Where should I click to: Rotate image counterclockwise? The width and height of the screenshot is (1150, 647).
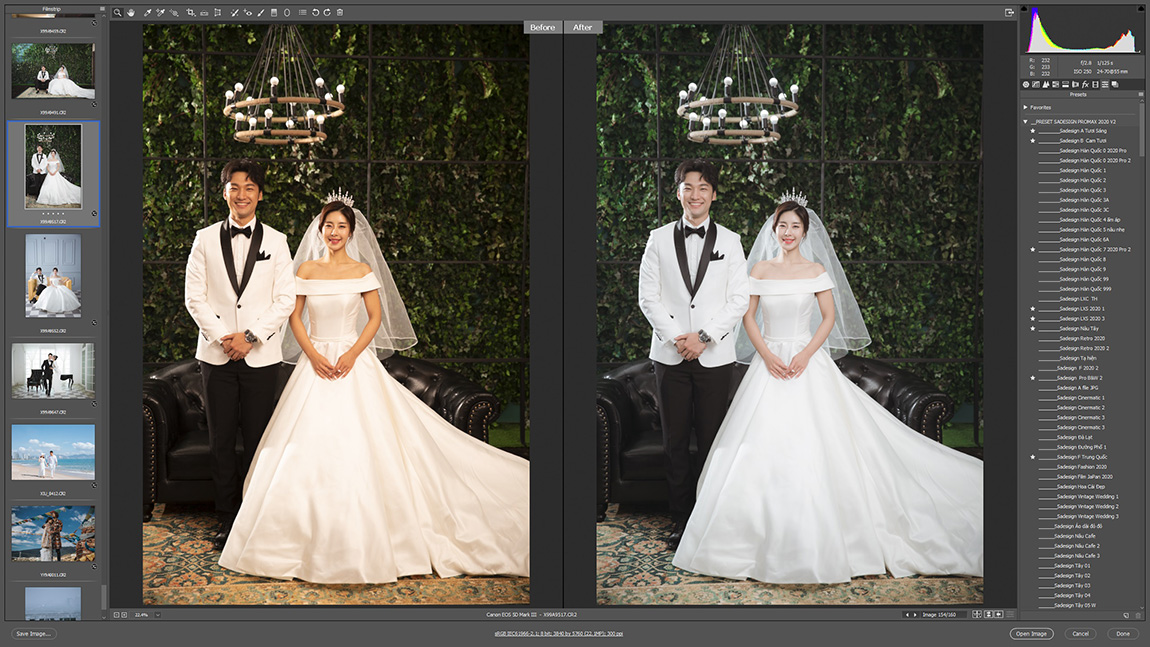tap(315, 12)
